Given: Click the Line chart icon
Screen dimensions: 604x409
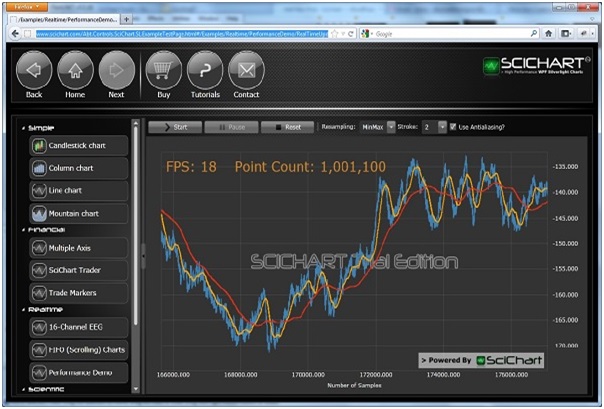Looking at the screenshot, I should (39, 191).
